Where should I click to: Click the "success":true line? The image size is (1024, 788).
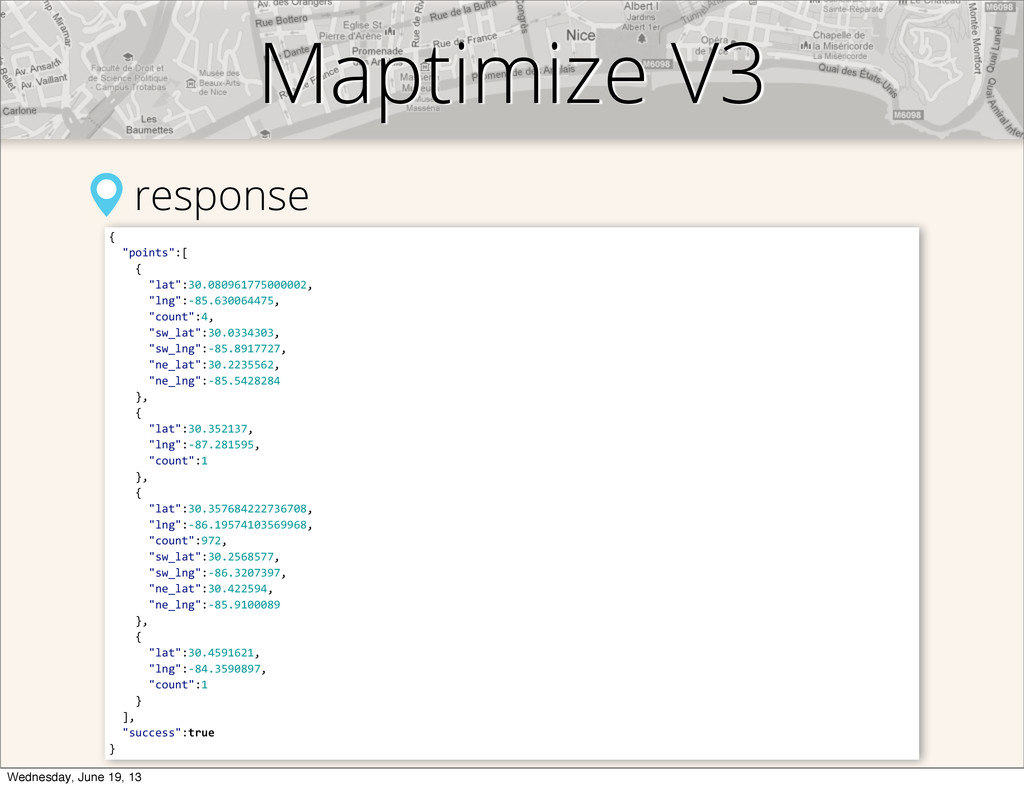click(168, 733)
